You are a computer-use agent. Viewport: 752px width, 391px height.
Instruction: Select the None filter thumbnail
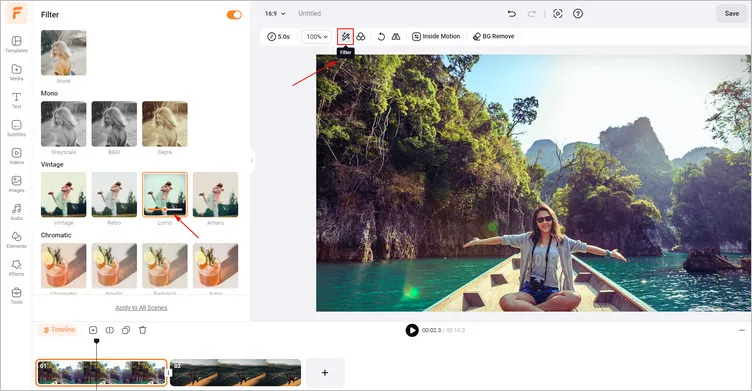64,53
